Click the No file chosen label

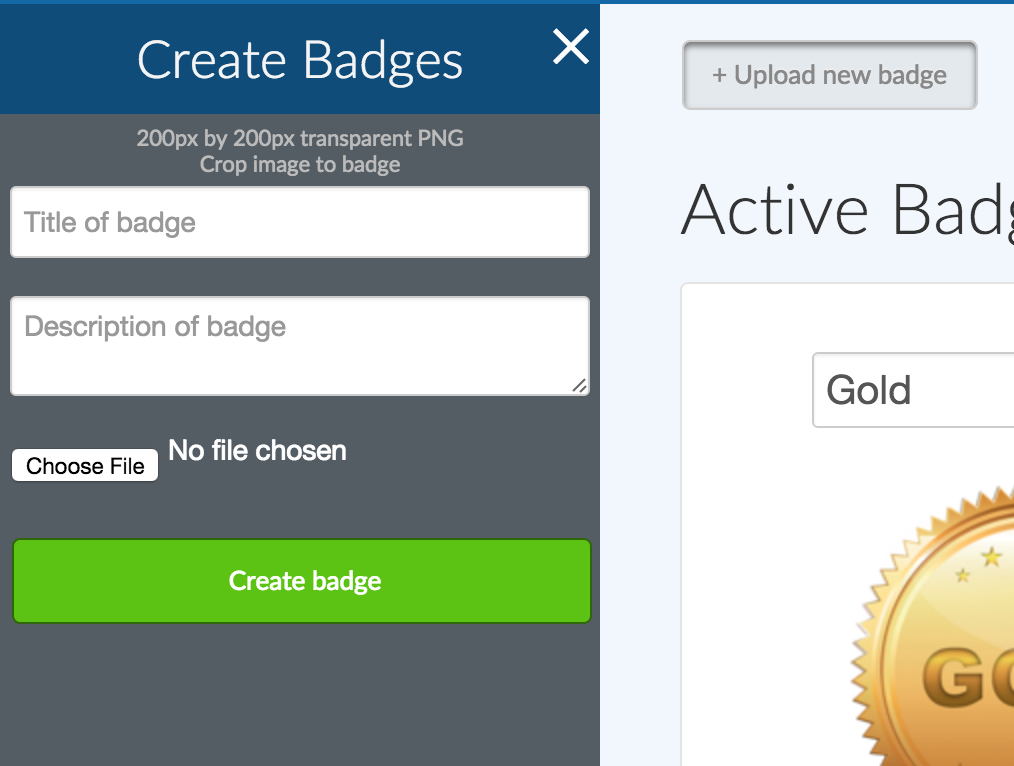point(257,451)
